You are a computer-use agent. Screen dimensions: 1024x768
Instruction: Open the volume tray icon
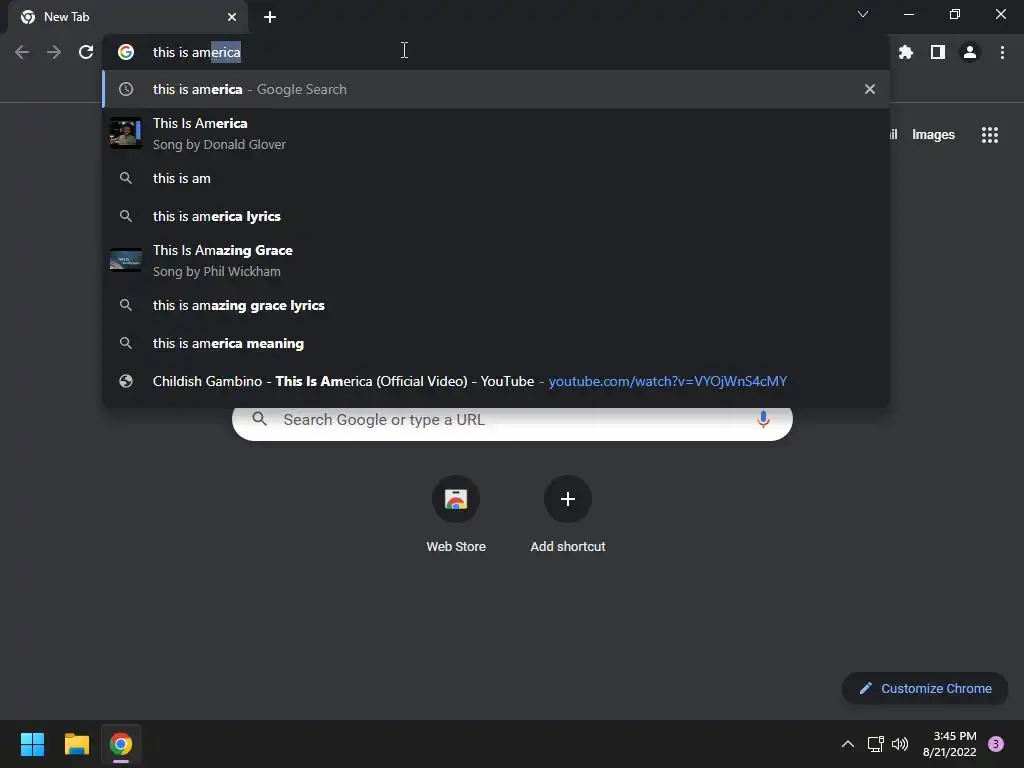(x=900, y=744)
